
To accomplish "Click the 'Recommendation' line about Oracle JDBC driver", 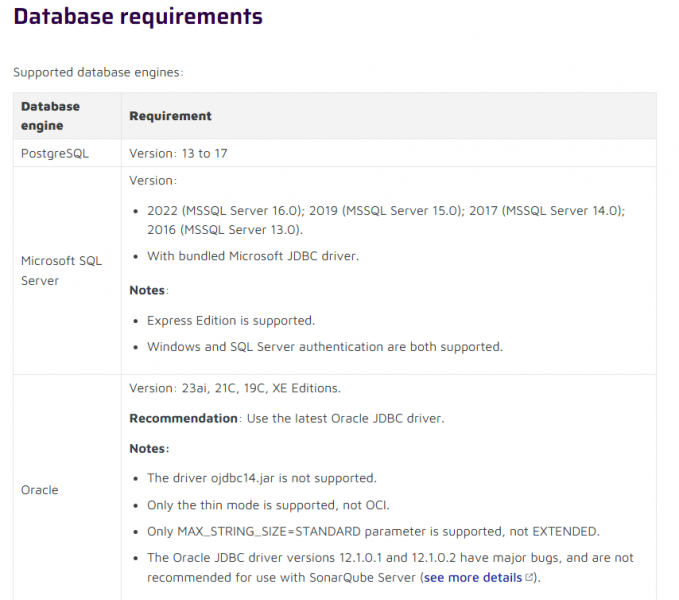I will click(x=287, y=418).
